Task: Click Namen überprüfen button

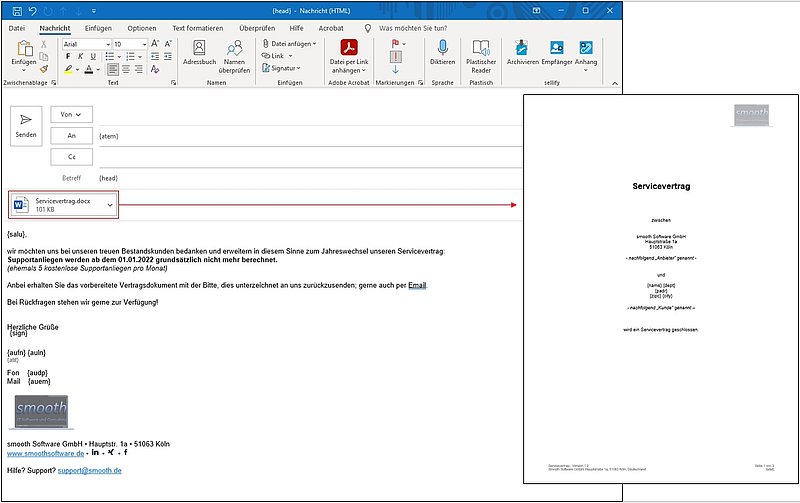Action: click(x=234, y=57)
